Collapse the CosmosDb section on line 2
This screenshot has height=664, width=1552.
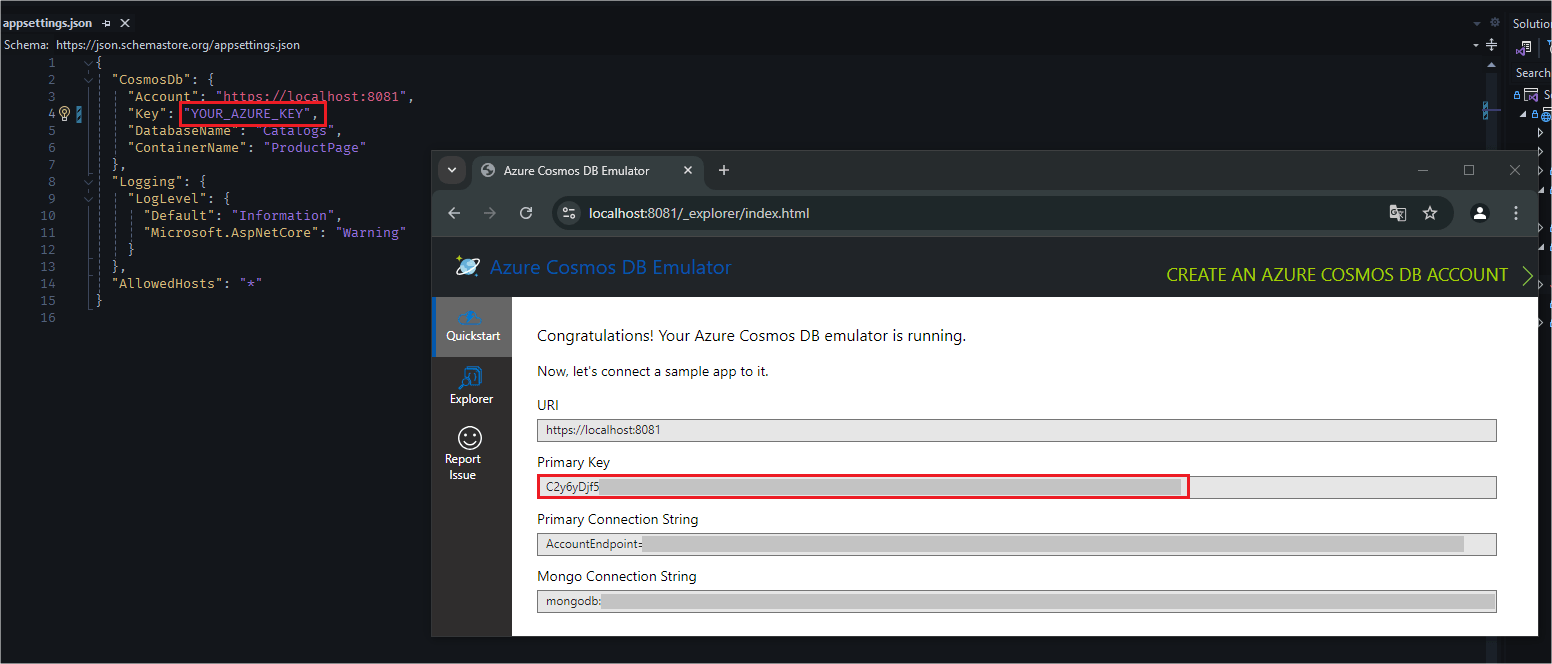(x=89, y=79)
